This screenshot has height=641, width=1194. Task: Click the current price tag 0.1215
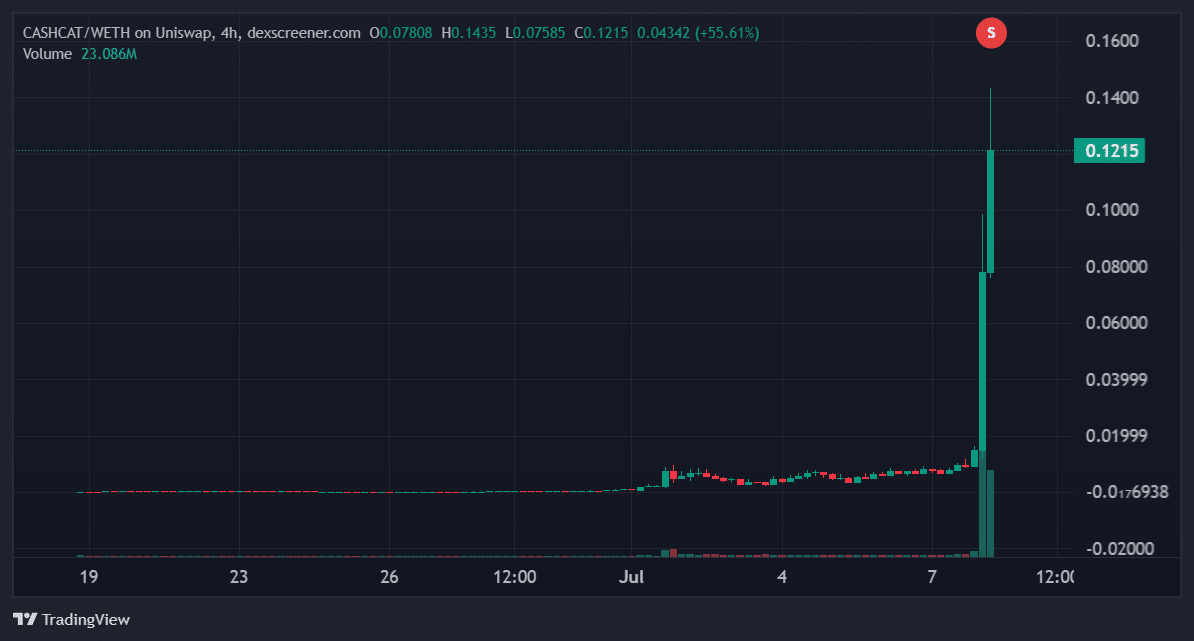(1109, 151)
